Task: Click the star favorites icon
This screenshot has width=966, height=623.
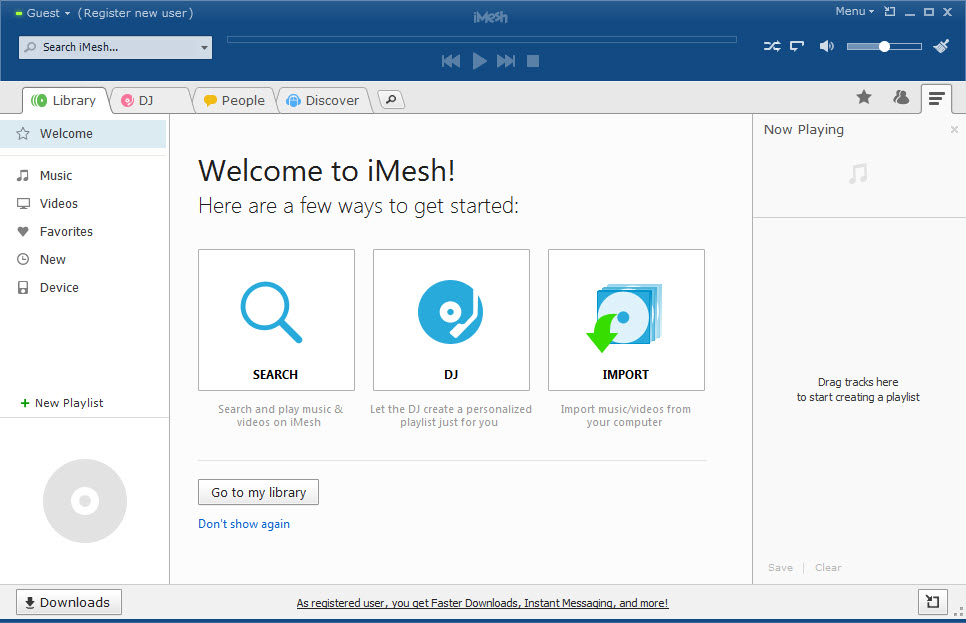Action: 864,97
